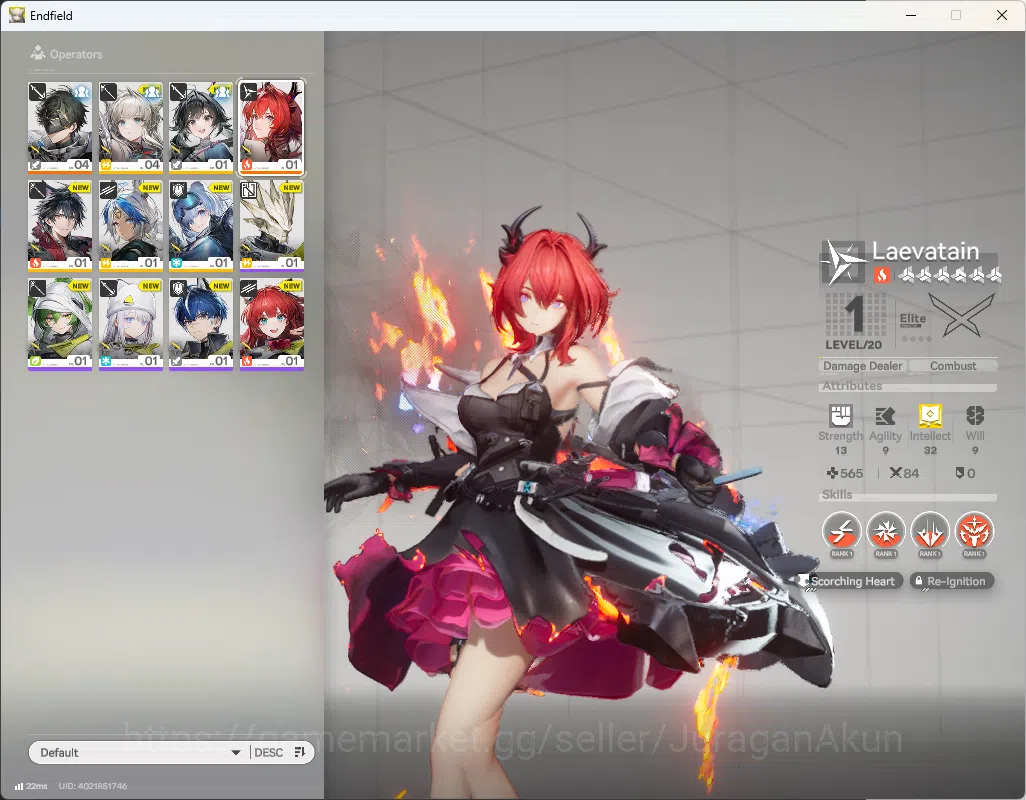Open the locked Re-Ignition talent
The image size is (1026, 800).
pos(952,581)
